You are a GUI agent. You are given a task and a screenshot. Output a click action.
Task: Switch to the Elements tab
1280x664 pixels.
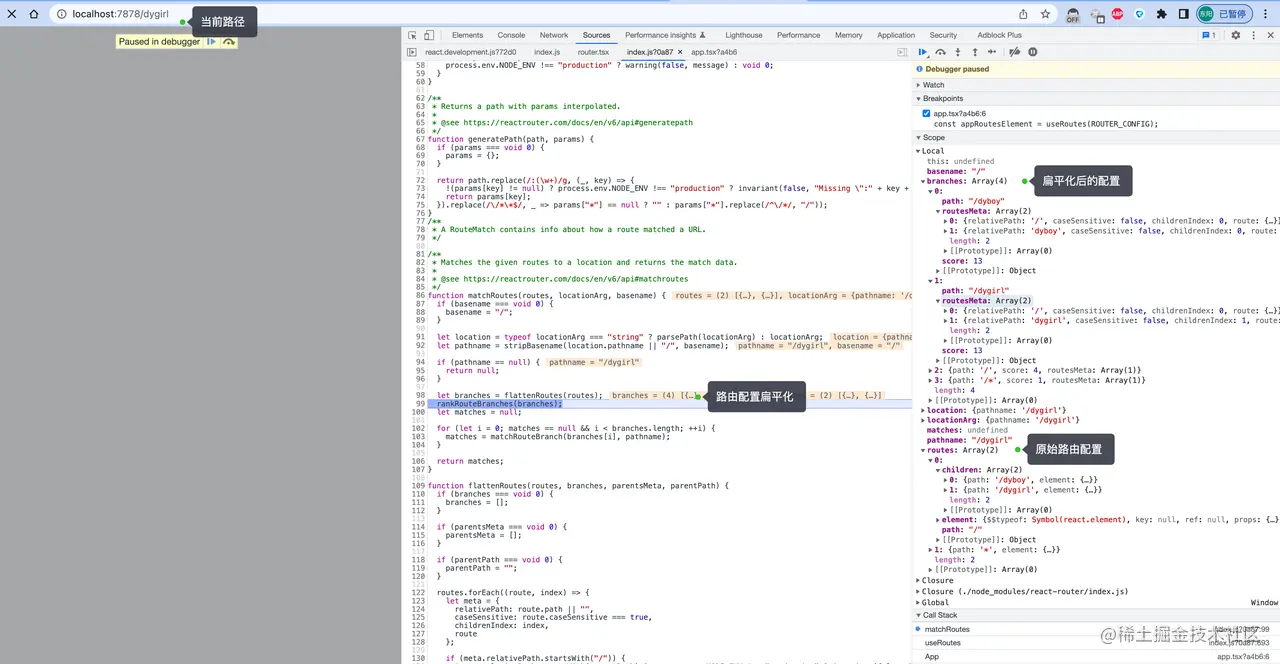pos(467,35)
